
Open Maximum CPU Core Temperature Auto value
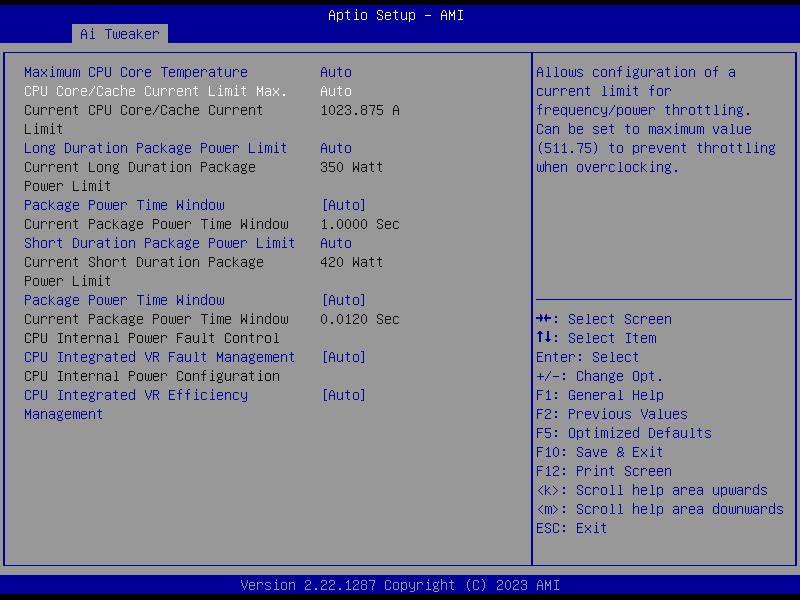click(336, 72)
